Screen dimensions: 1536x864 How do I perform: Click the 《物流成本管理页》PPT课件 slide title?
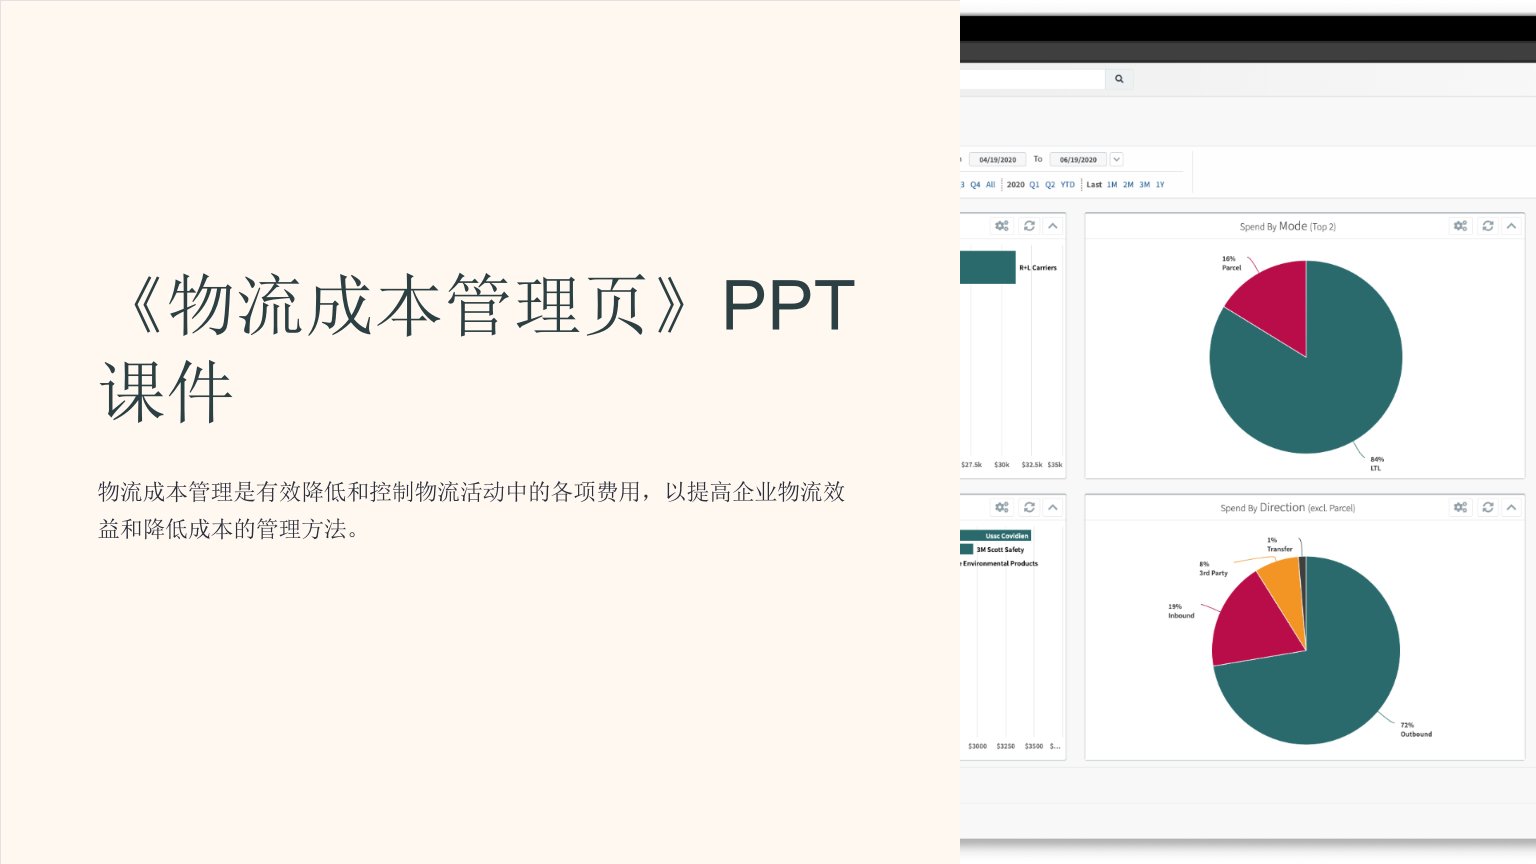click(478, 347)
